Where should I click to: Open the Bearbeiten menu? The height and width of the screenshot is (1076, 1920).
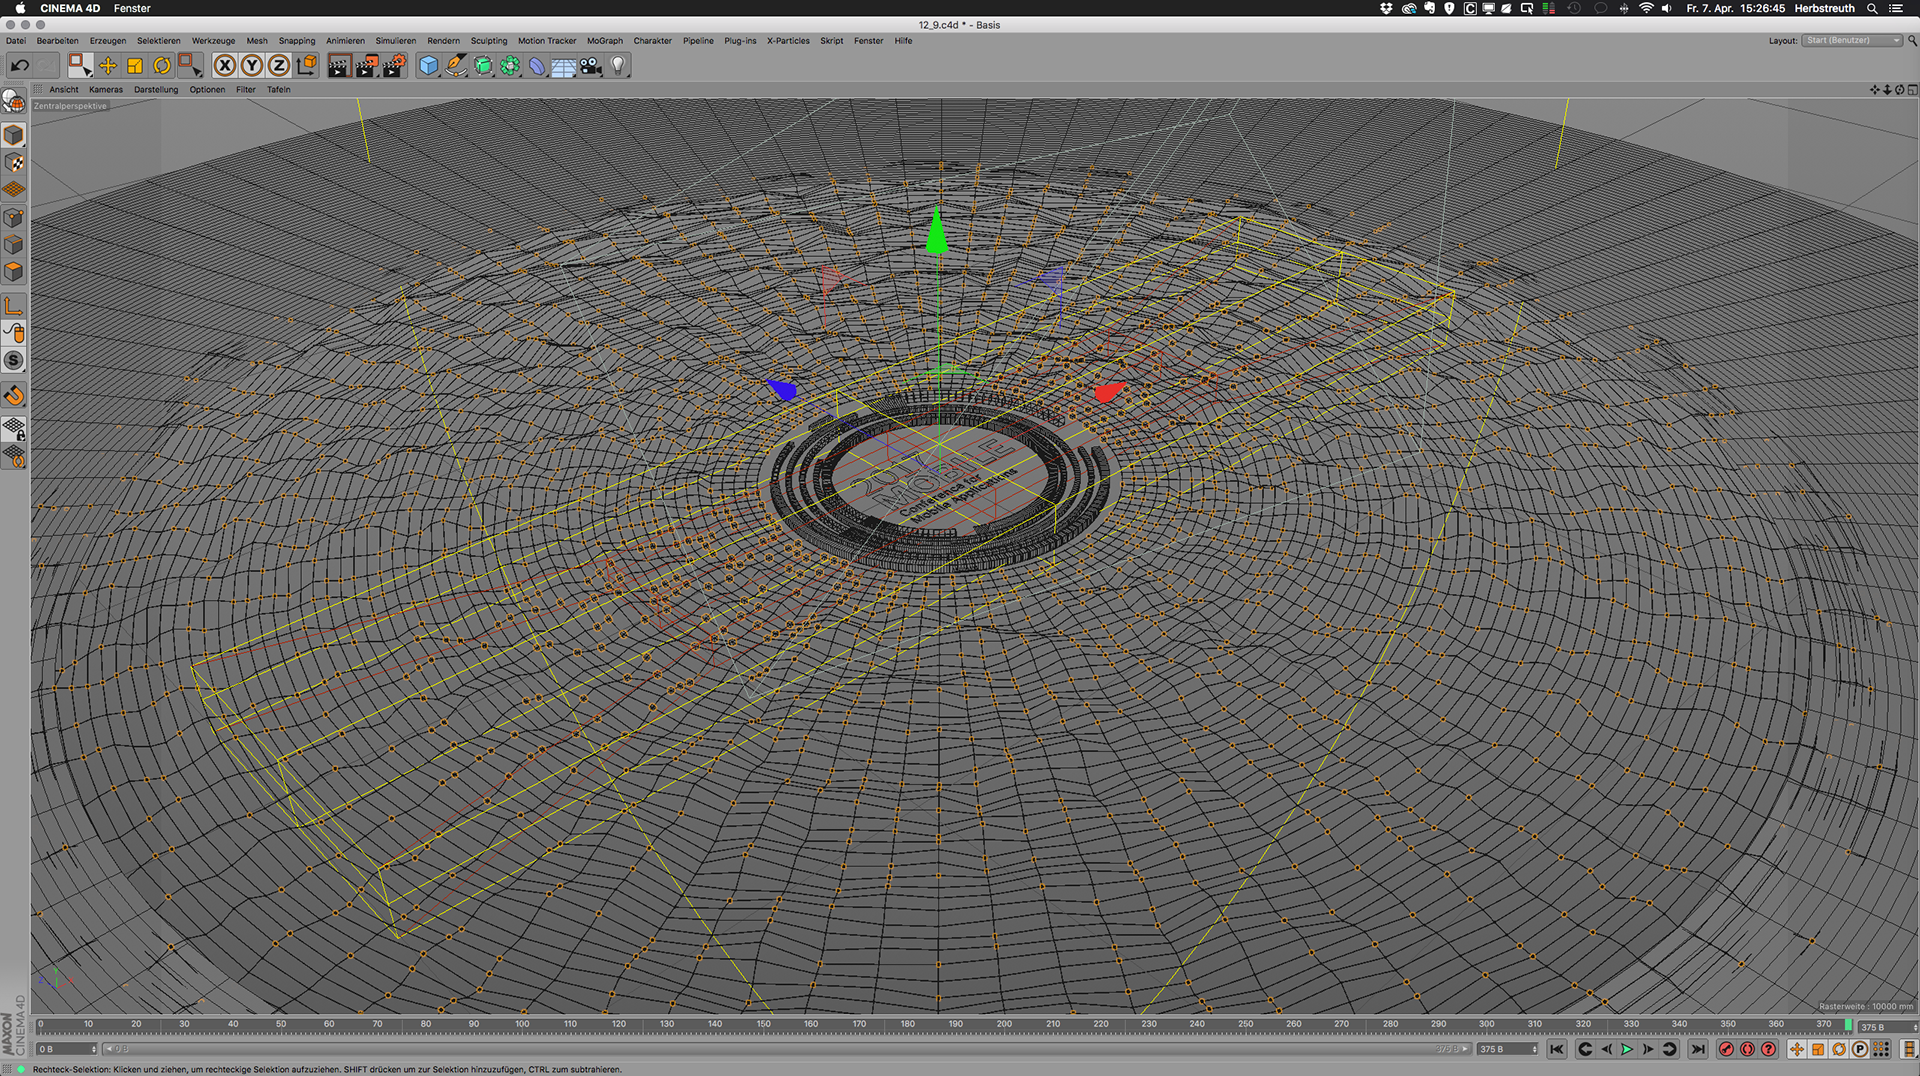[x=58, y=41]
